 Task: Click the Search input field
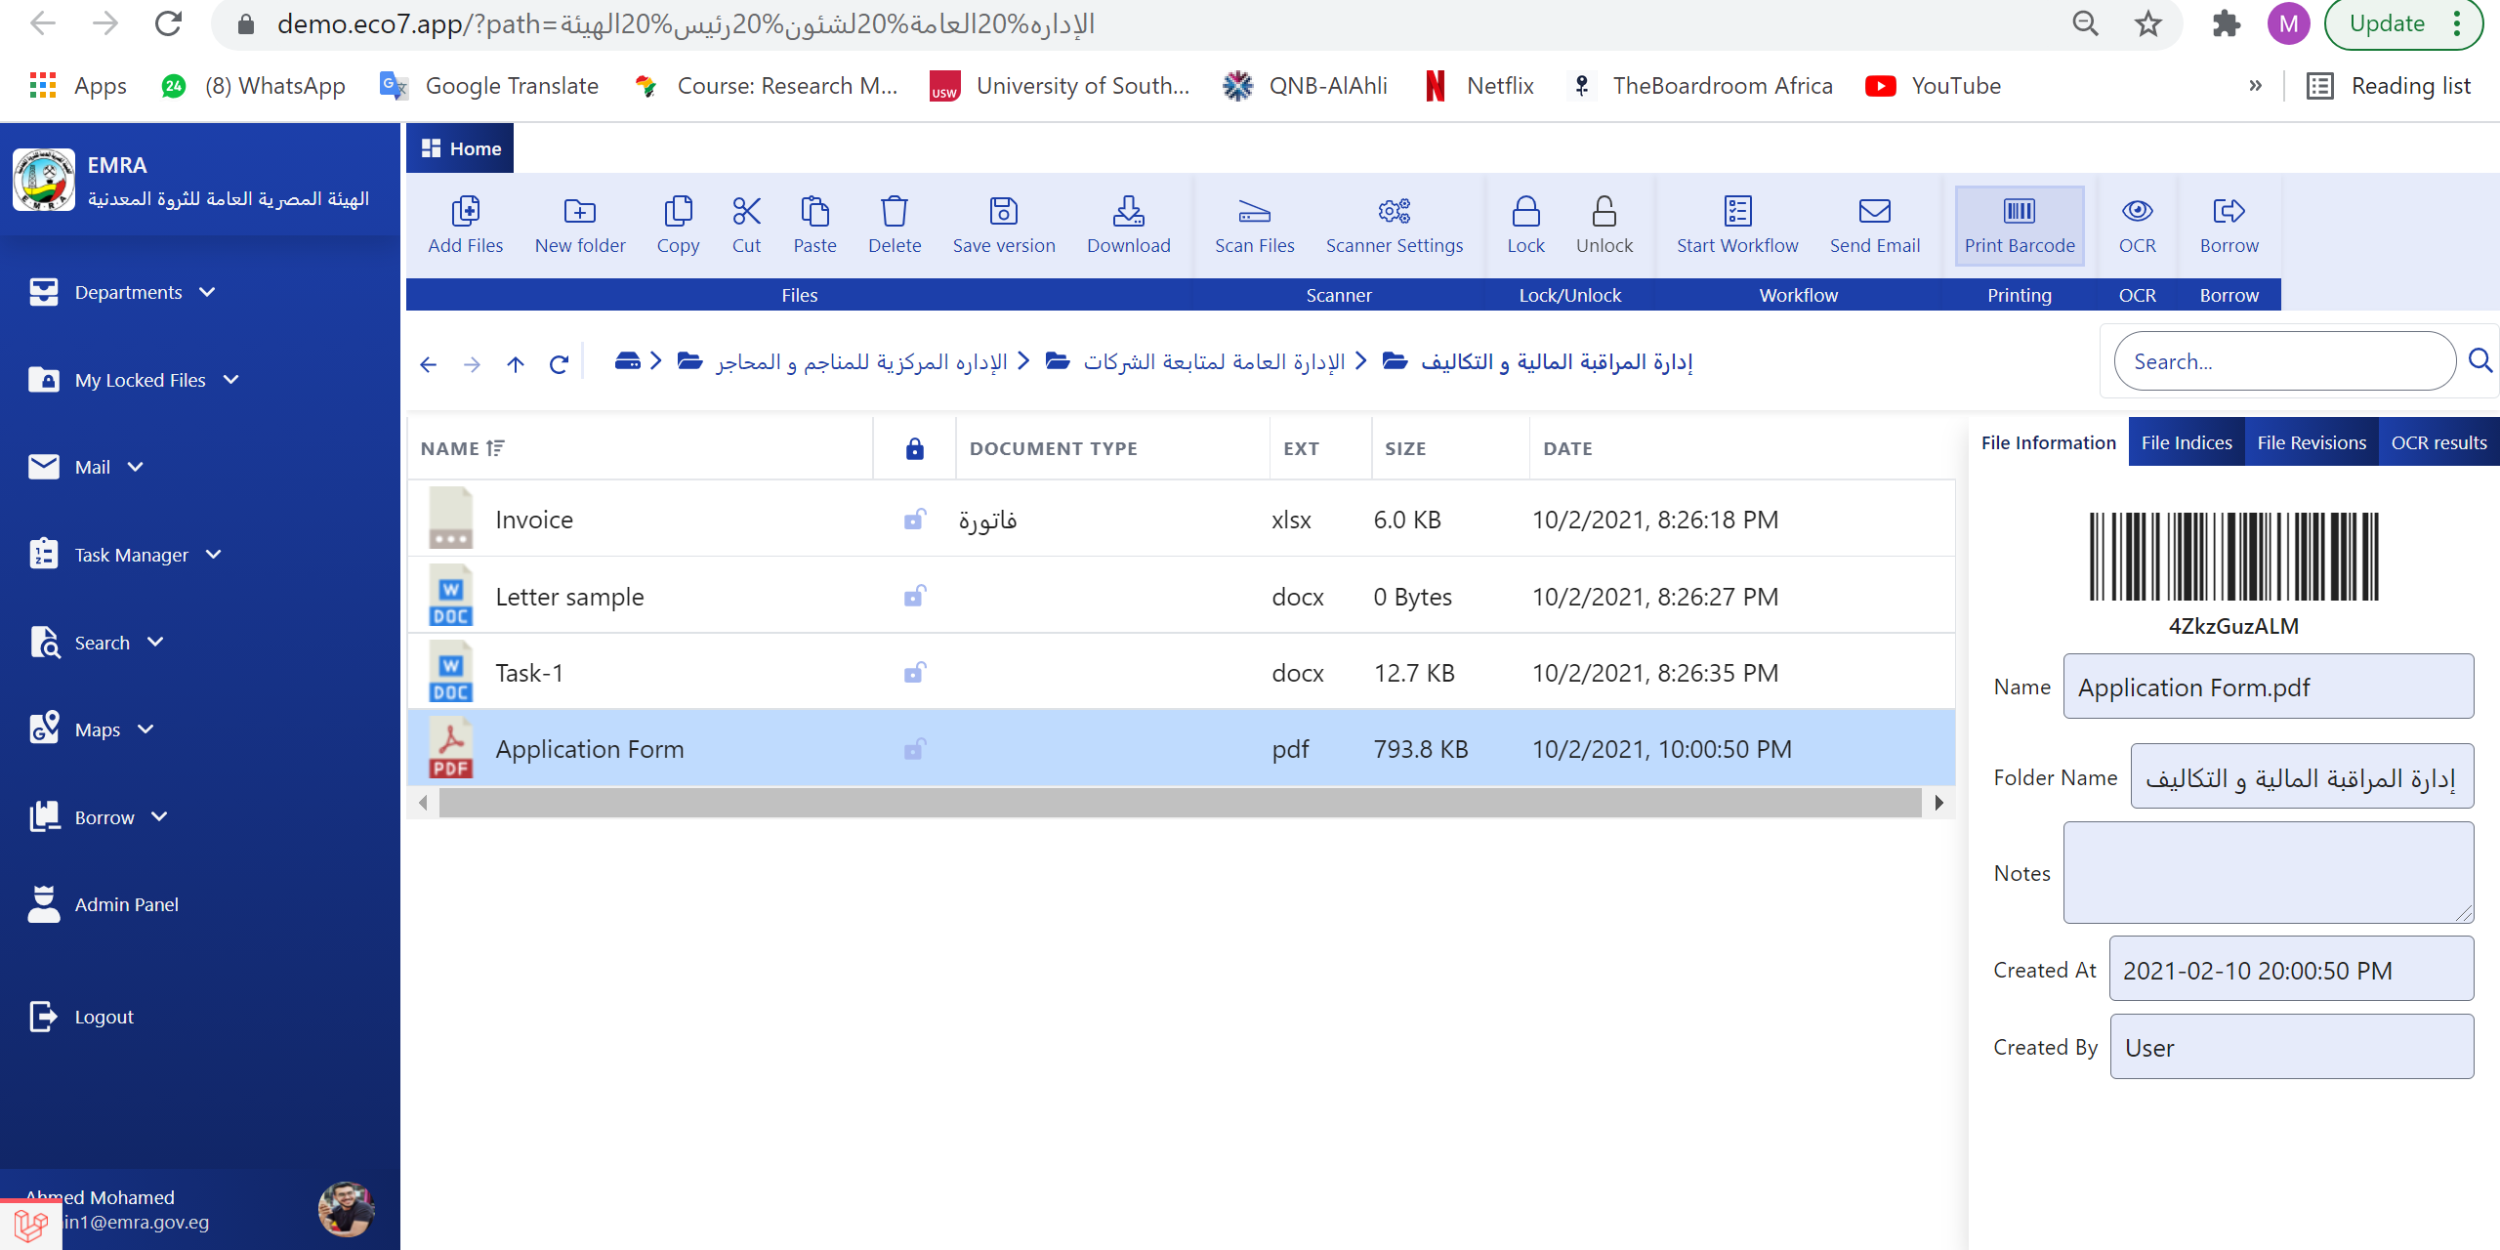2284,361
